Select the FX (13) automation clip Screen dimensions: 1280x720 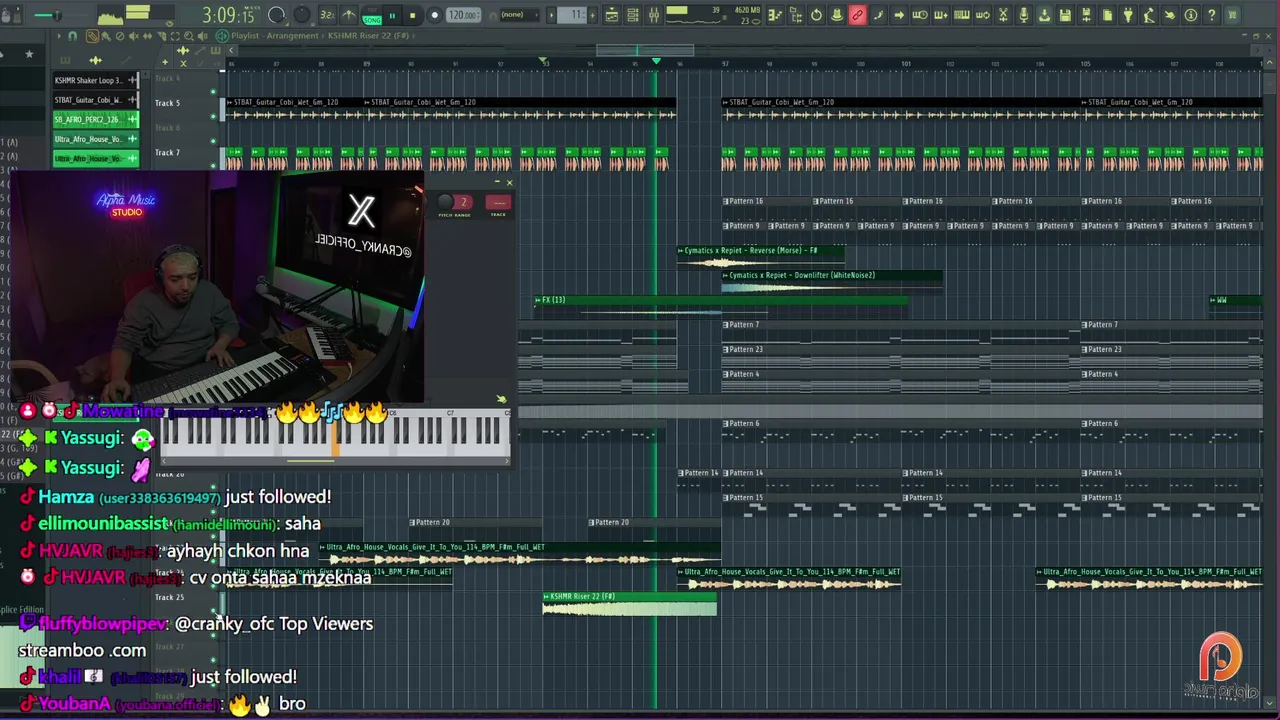point(720,306)
